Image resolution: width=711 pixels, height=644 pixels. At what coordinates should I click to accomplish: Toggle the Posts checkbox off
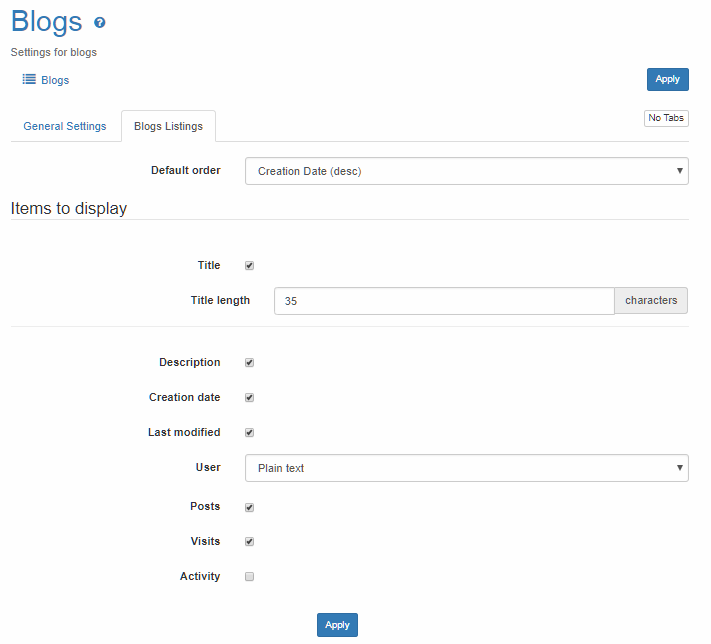tap(250, 507)
